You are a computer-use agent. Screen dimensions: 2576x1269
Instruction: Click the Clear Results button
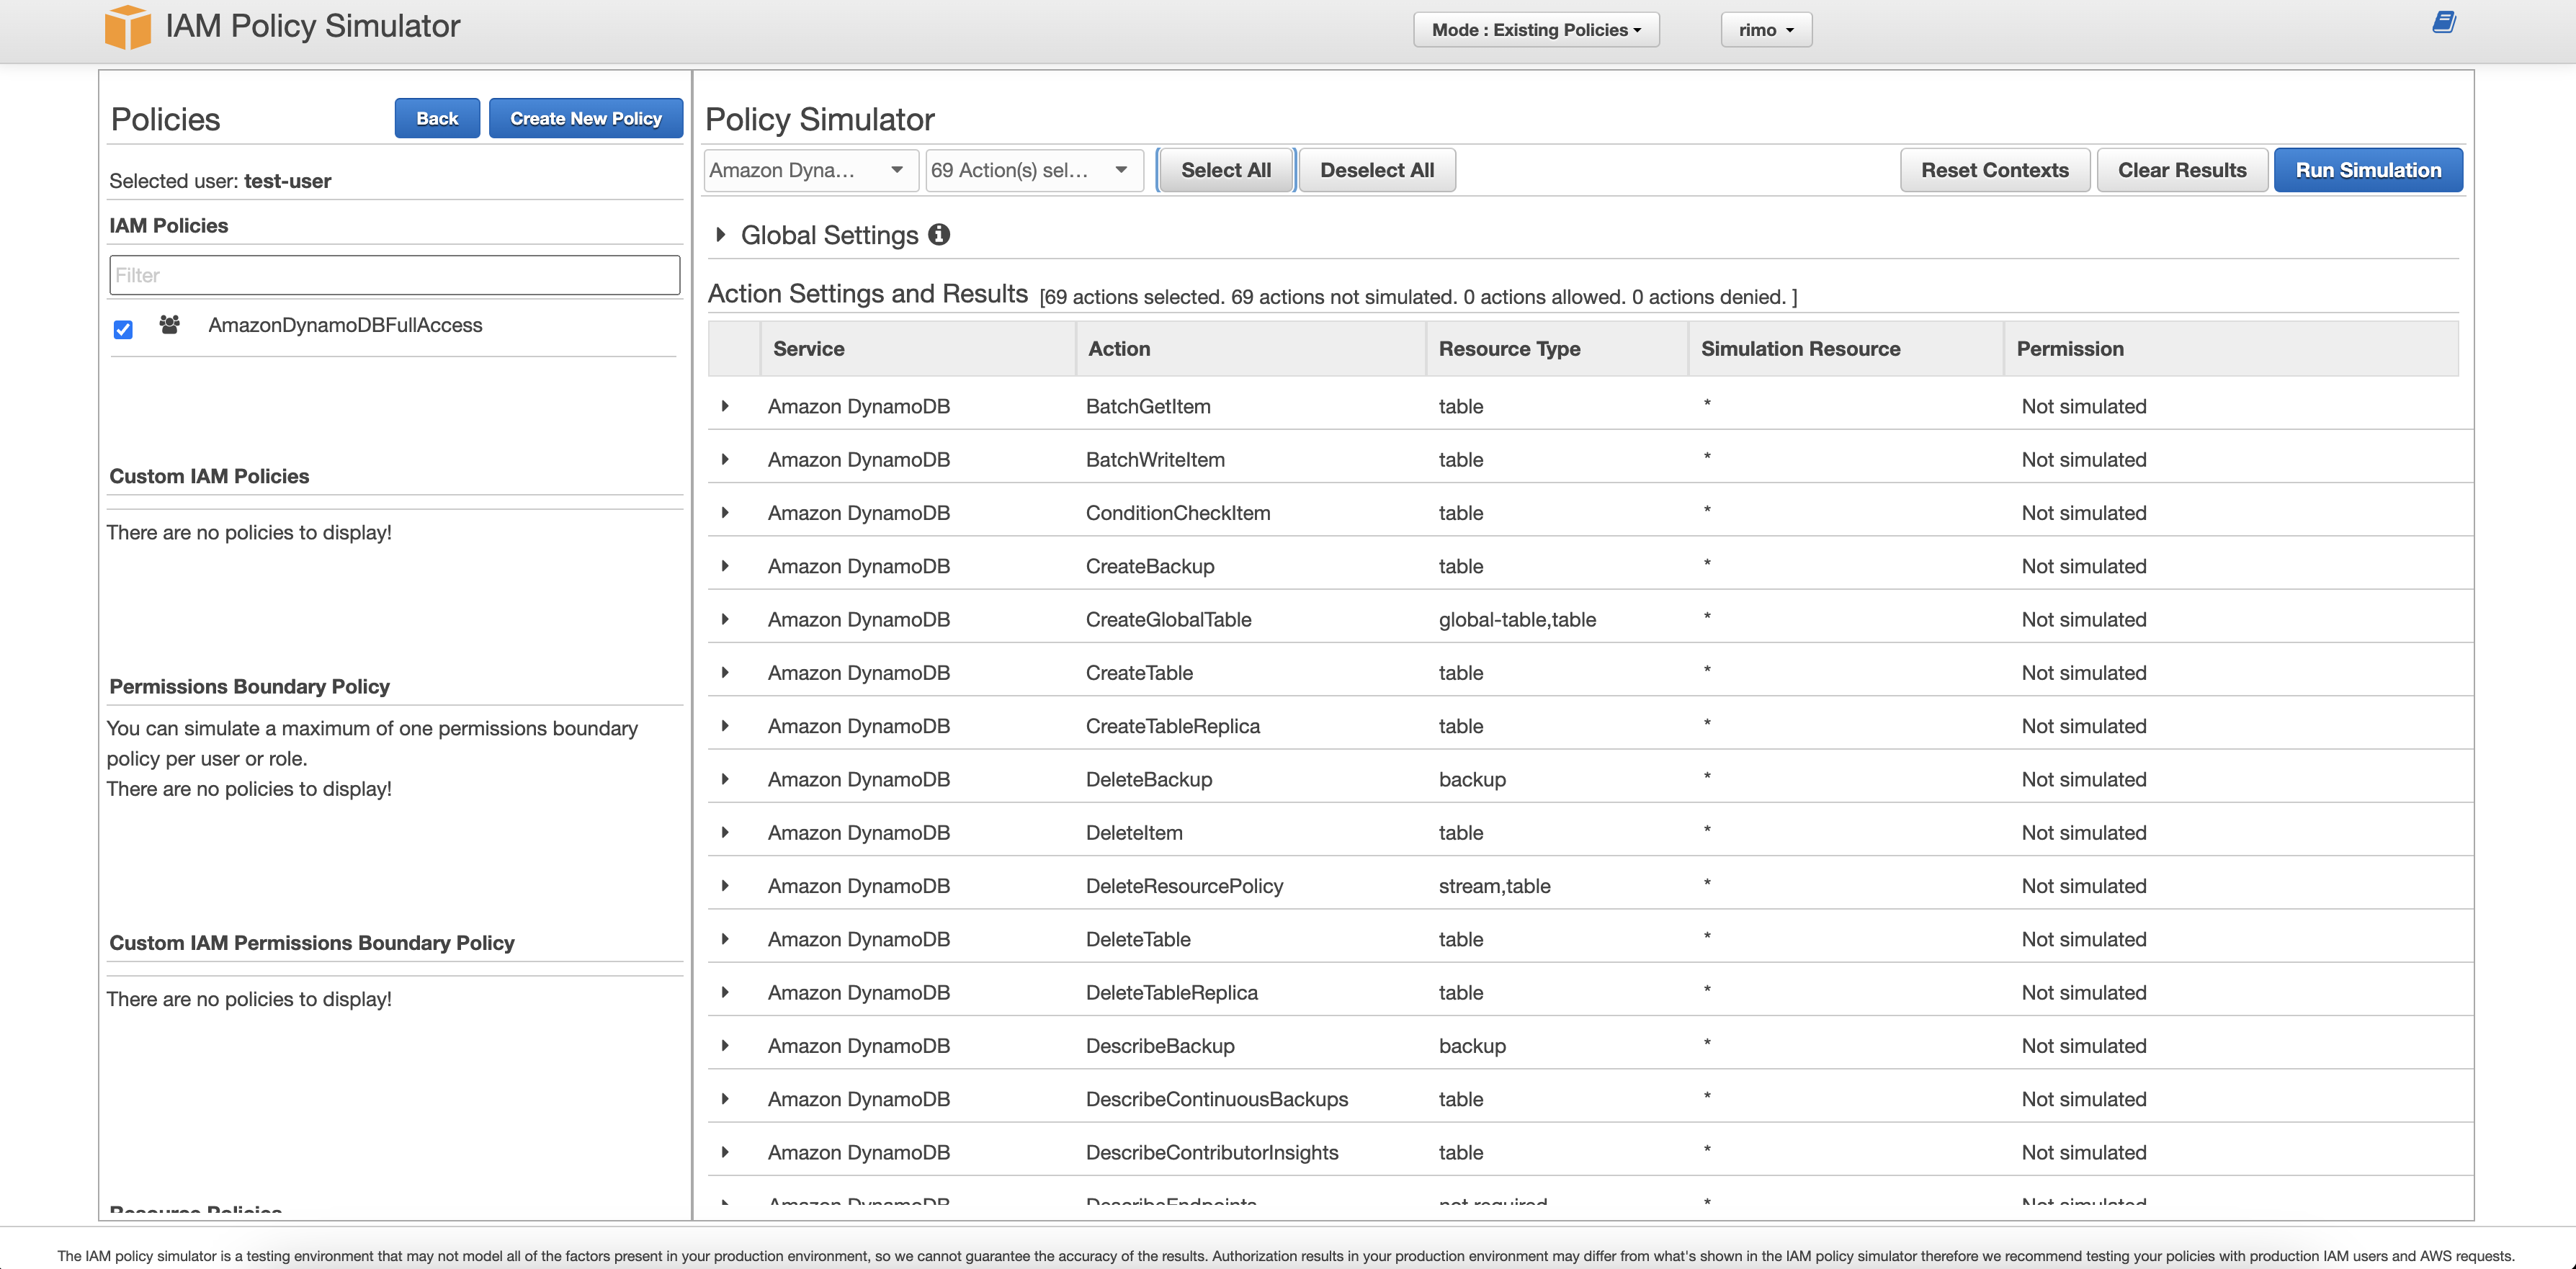(x=2181, y=170)
